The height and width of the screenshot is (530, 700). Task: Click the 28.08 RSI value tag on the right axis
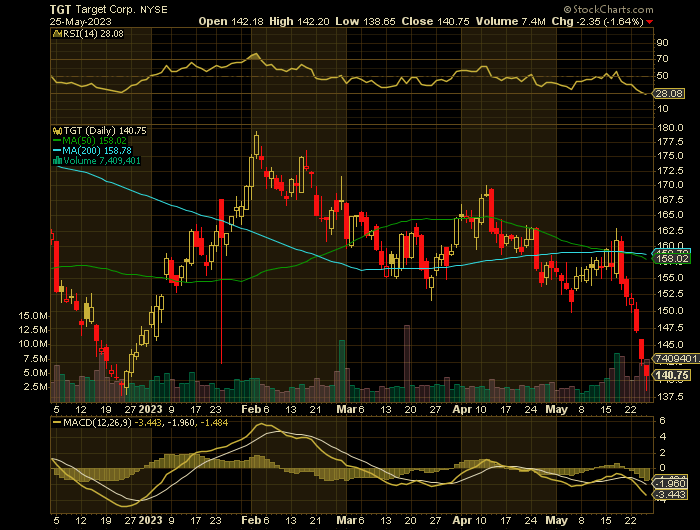(669, 94)
